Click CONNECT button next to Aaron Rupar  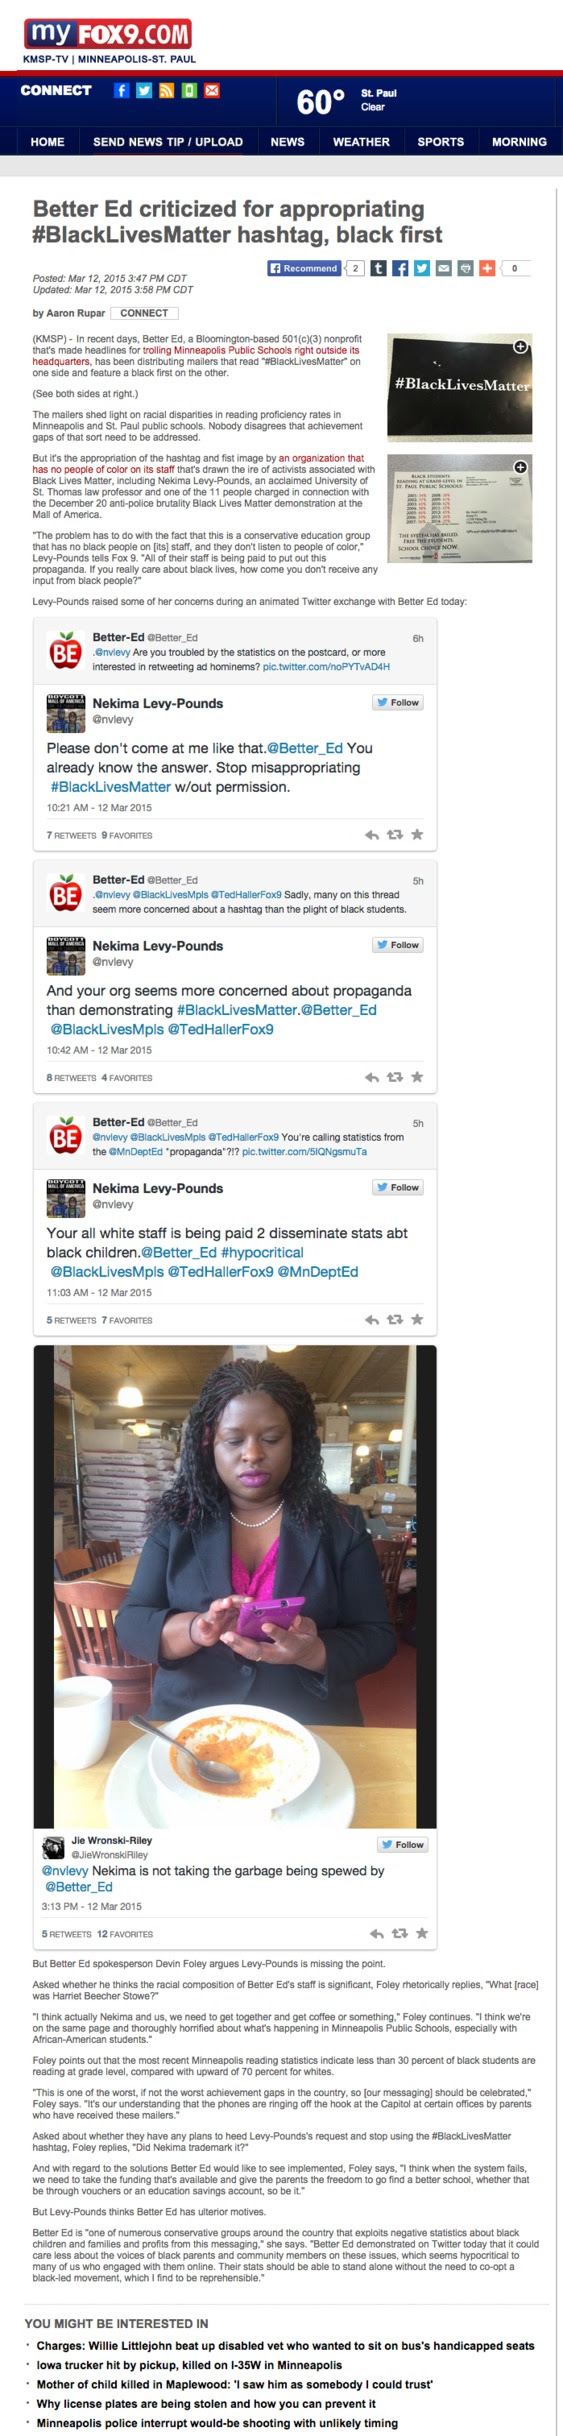coord(144,313)
